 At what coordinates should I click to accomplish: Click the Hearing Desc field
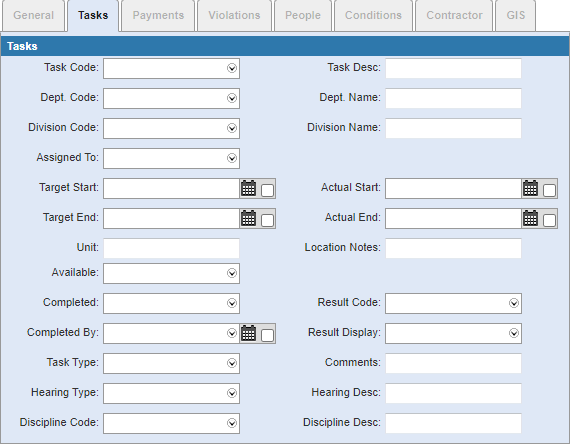[453, 393]
